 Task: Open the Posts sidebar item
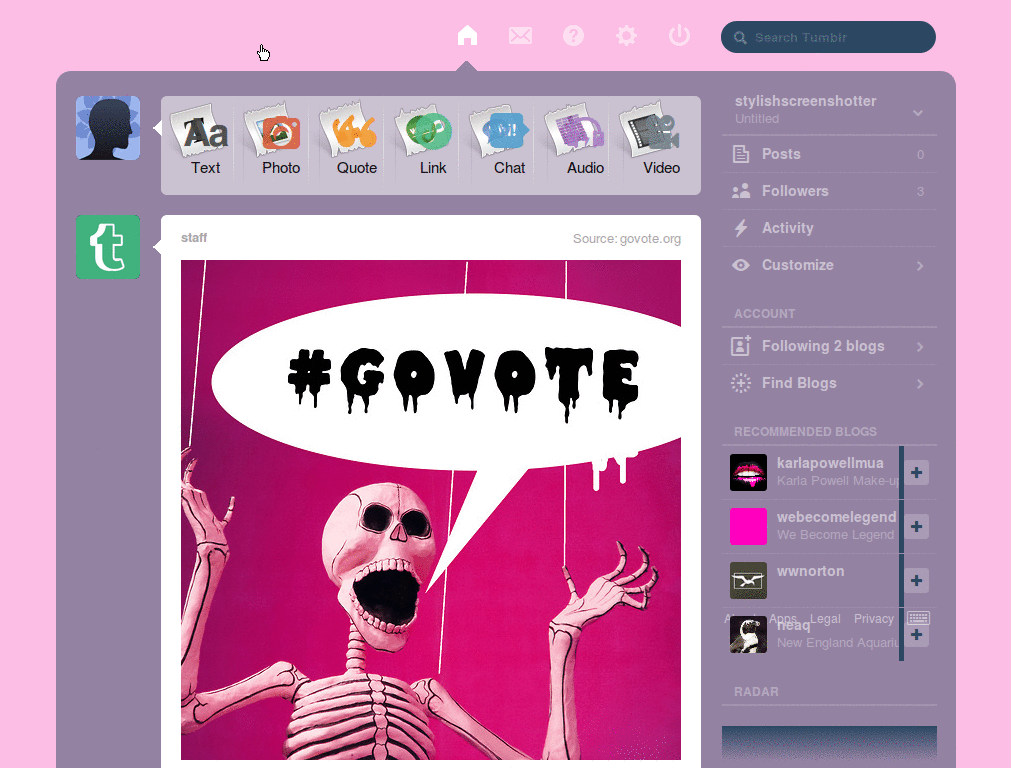click(x=829, y=154)
